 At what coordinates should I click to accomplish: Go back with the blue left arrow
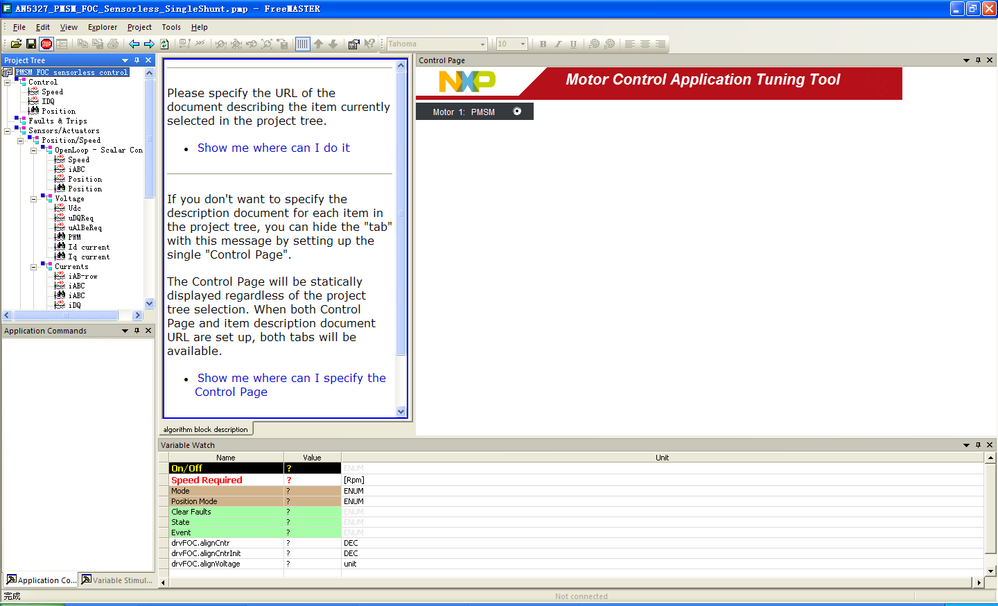point(134,44)
